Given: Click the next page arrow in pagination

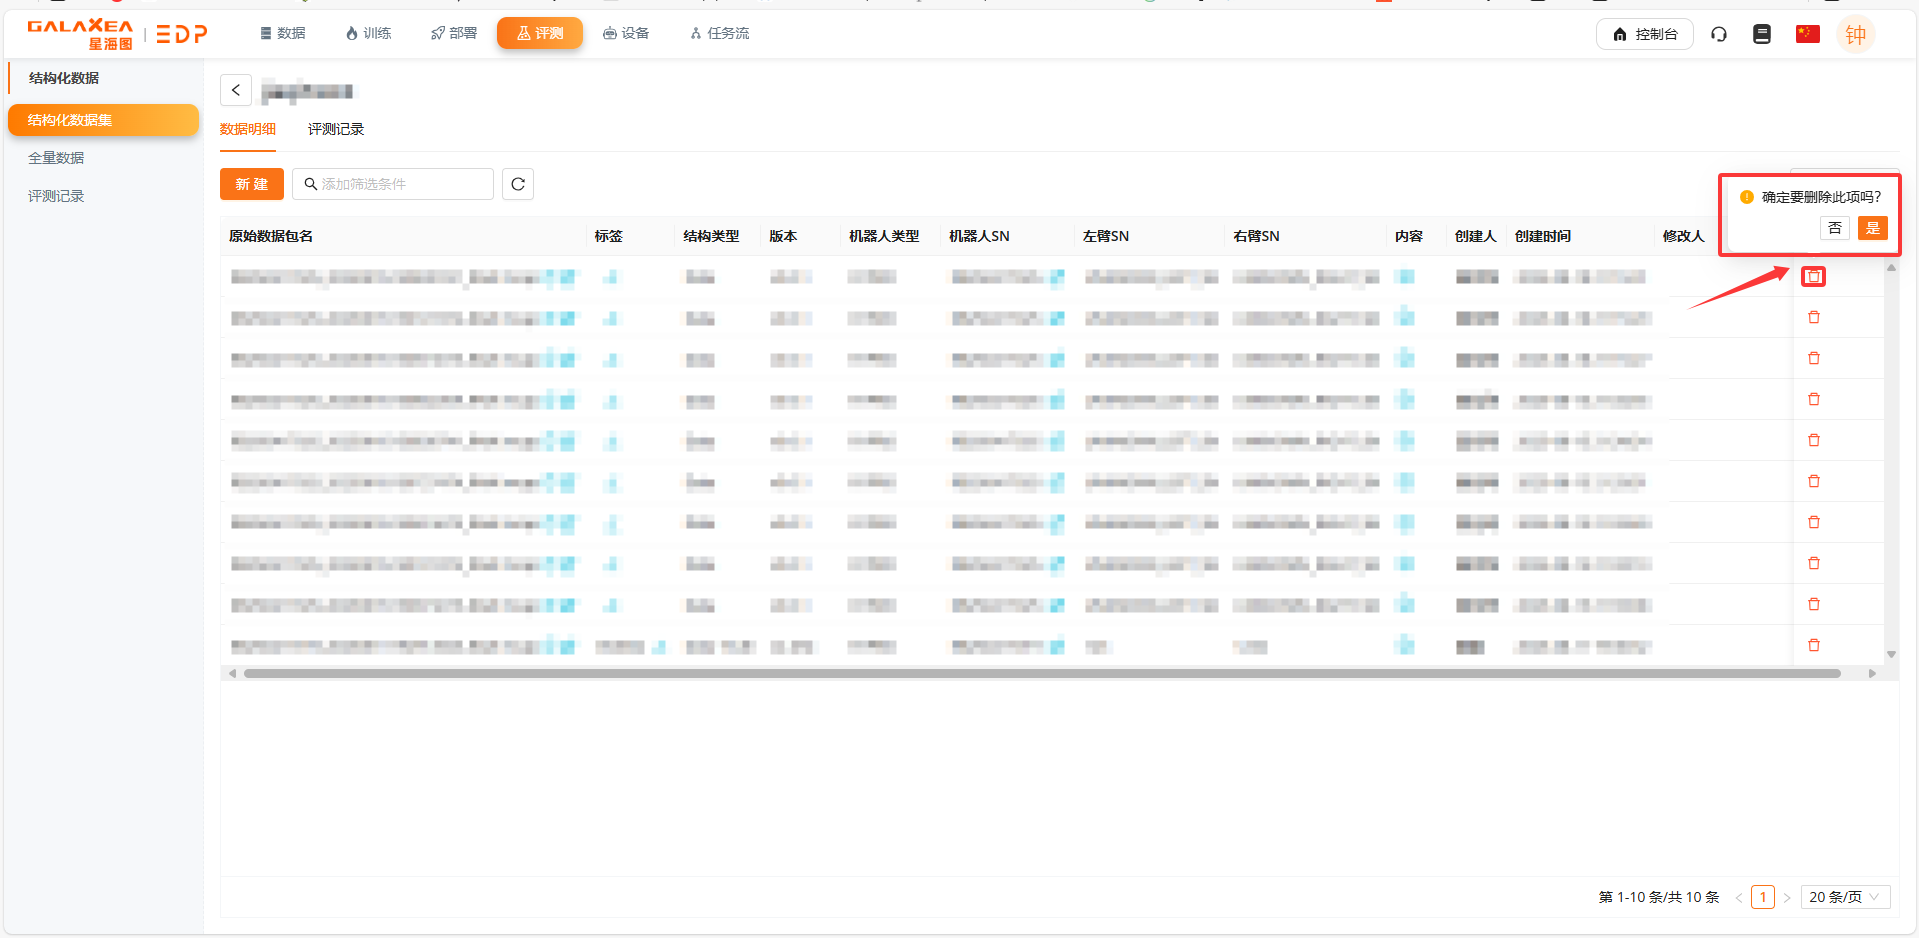Looking at the screenshot, I should (x=1787, y=897).
